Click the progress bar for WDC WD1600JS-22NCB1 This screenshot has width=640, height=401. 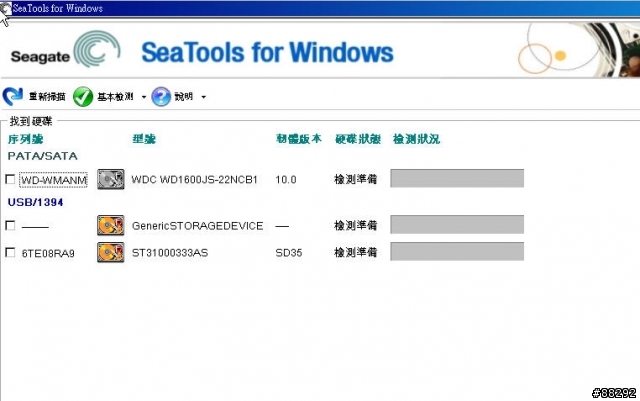[x=457, y=178]
